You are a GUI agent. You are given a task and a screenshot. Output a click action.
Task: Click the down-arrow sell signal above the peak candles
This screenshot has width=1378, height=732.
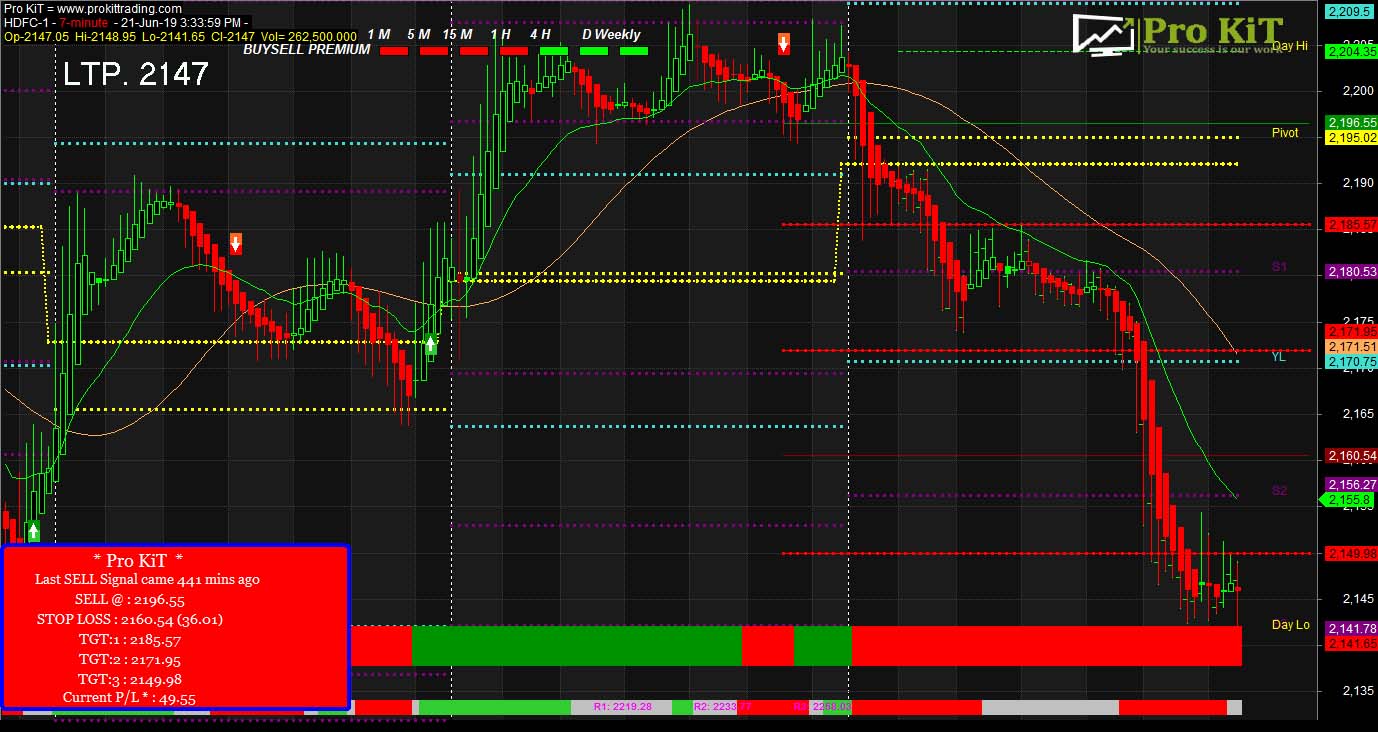tap(784, 43)
